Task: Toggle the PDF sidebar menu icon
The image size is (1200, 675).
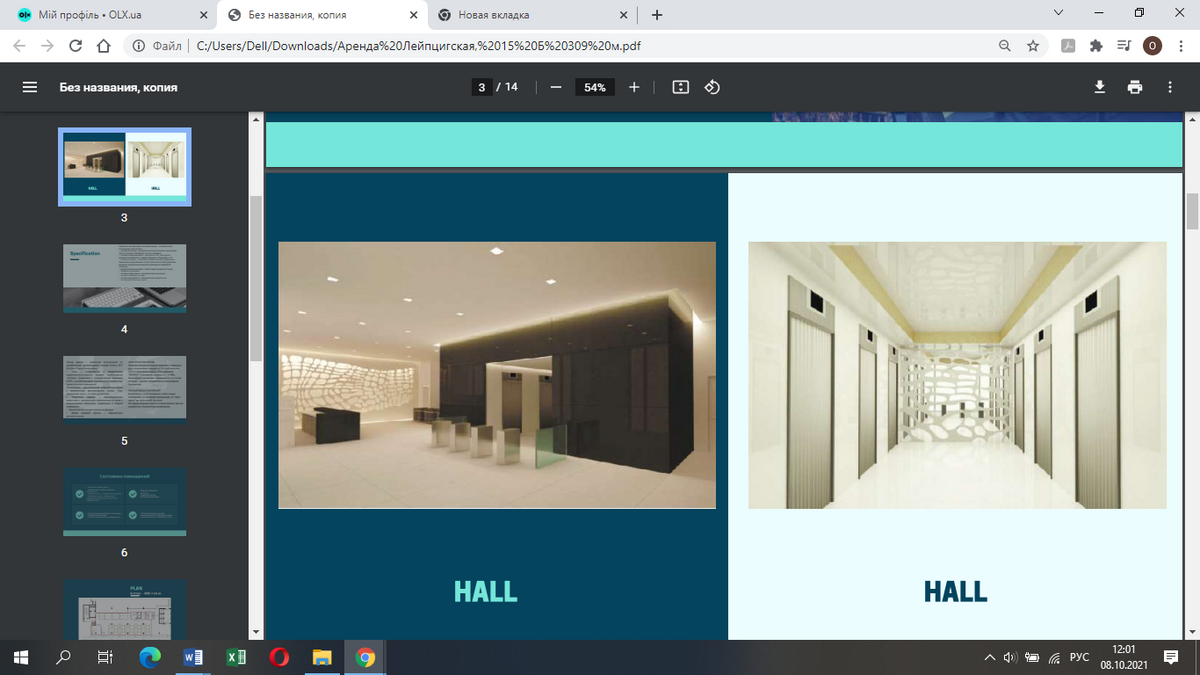Action: click(x=30, y=87)
